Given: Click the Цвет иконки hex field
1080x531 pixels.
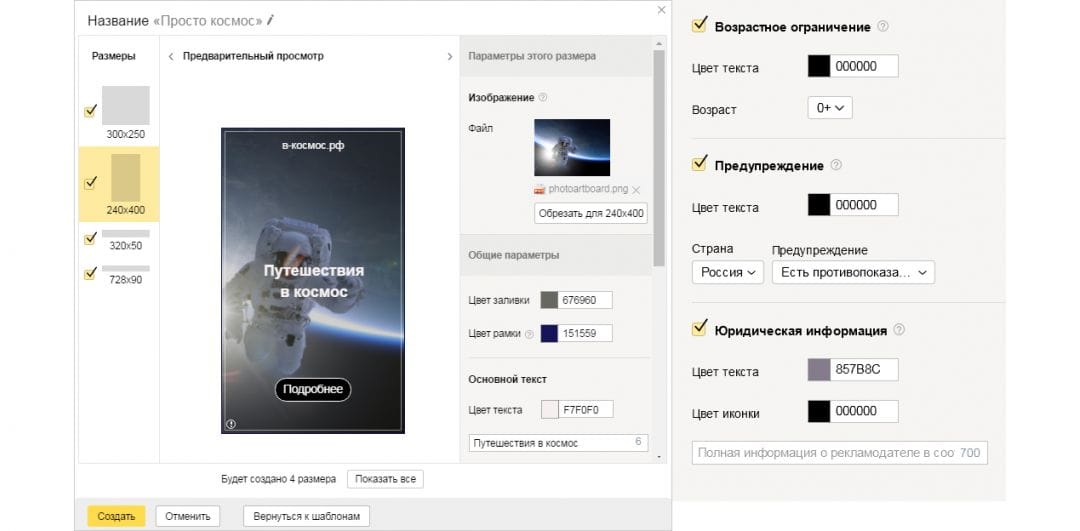Looking at the screenshot, I should [864, 411].
